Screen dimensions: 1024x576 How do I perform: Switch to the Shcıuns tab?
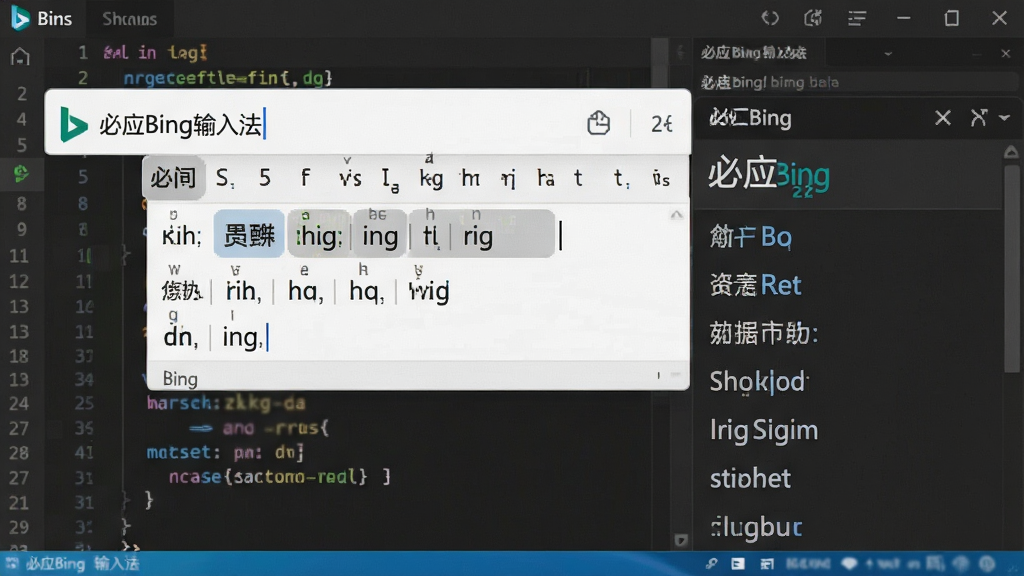click(x=129, y=19)
